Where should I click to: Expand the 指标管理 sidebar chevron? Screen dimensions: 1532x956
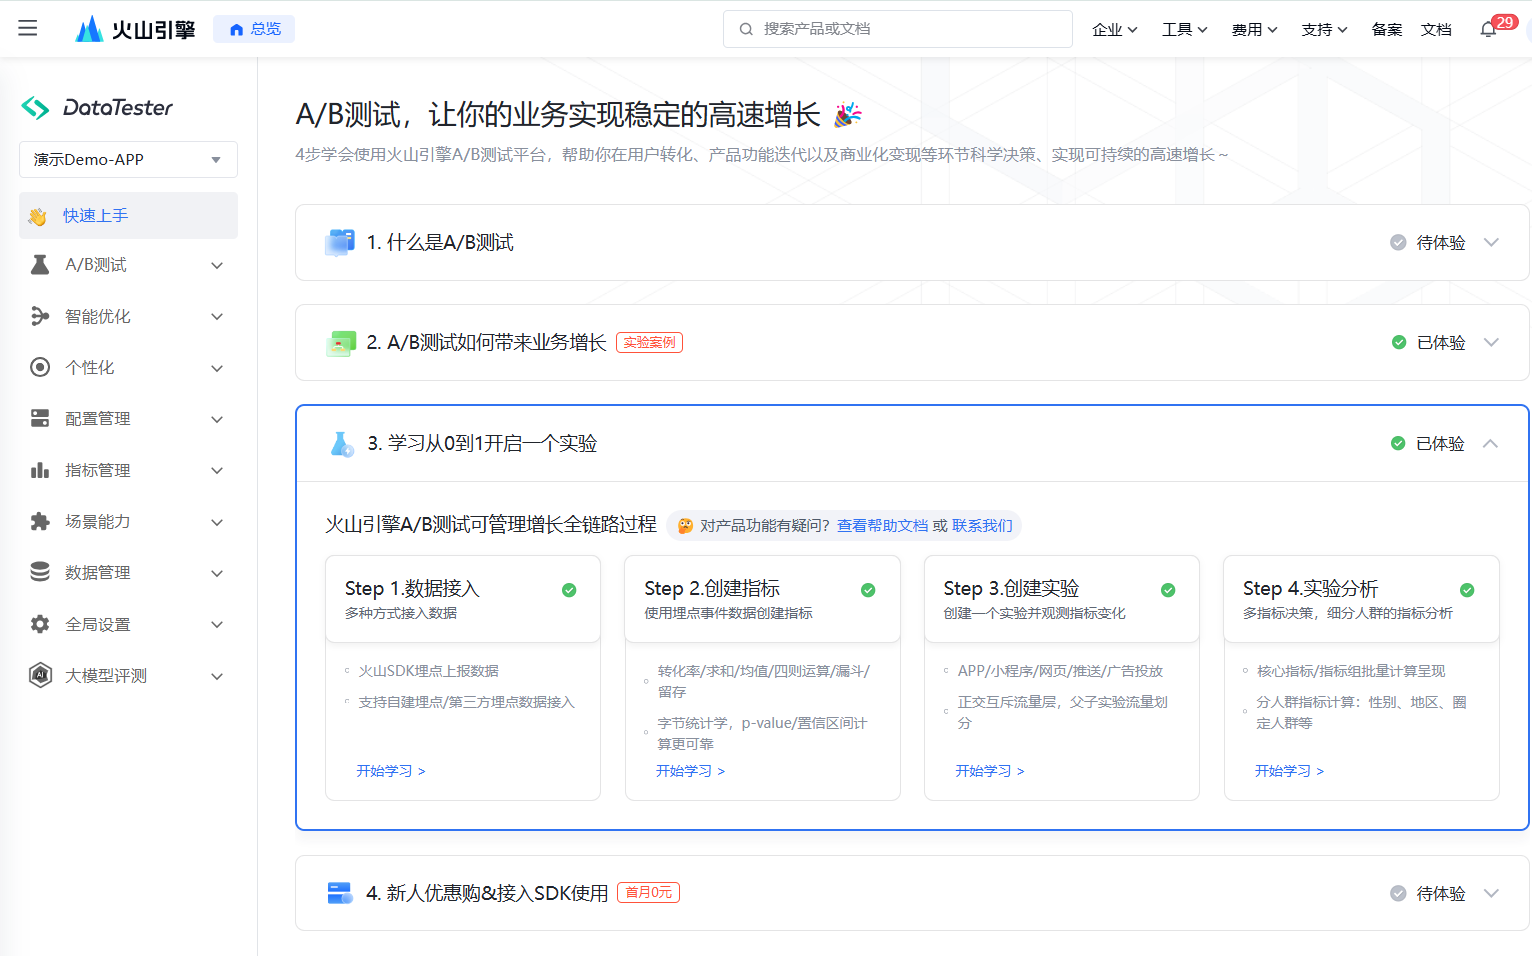pyautogui.click(x=217, y=470)
